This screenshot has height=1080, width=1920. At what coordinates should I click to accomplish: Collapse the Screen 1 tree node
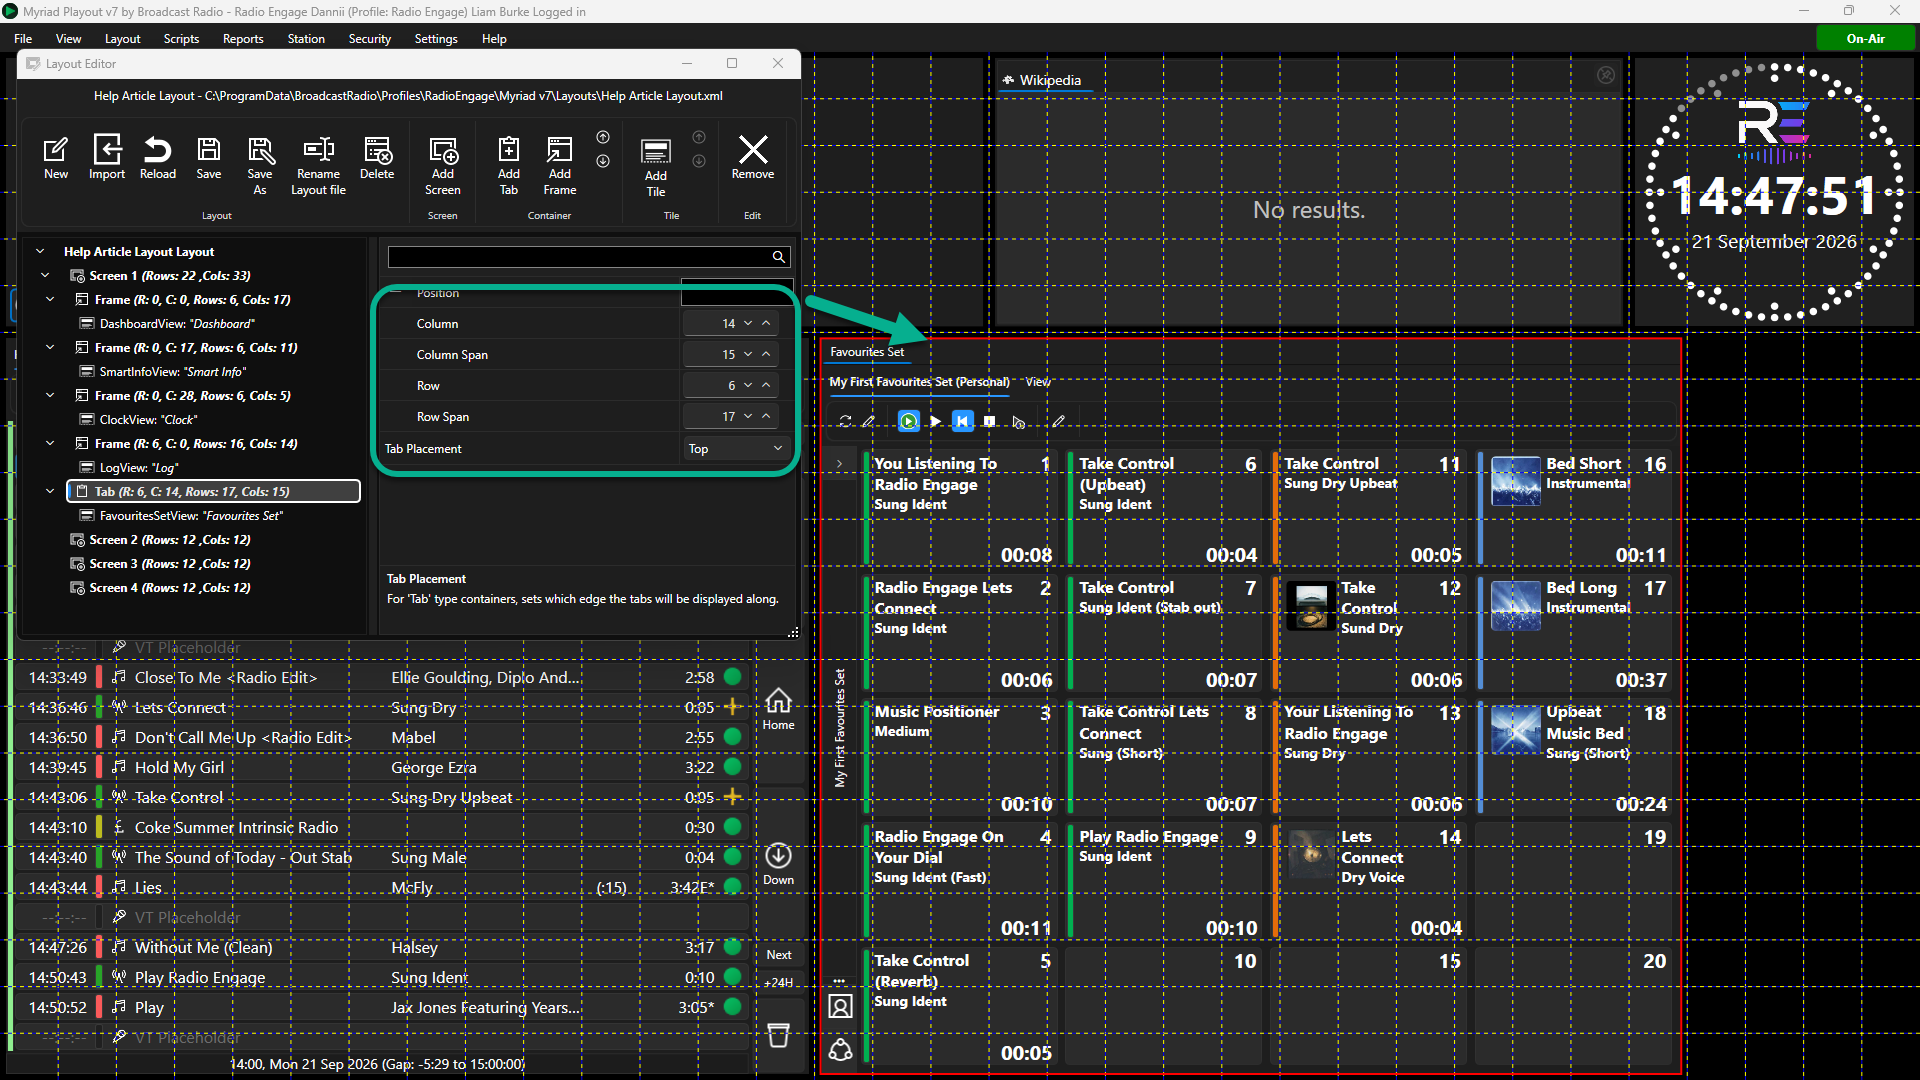coord(44,276)
